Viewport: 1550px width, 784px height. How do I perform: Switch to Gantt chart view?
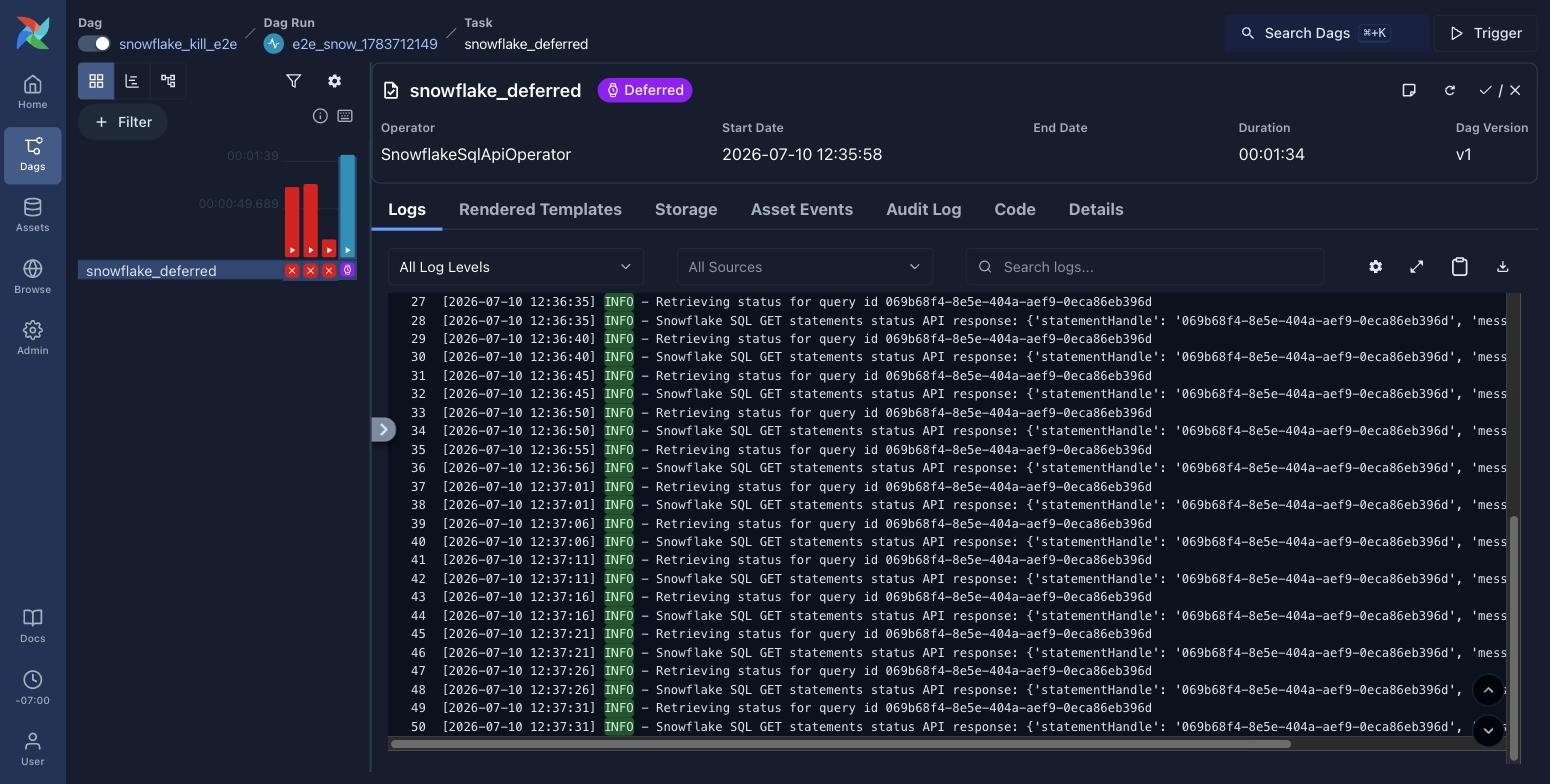(132, 81)
